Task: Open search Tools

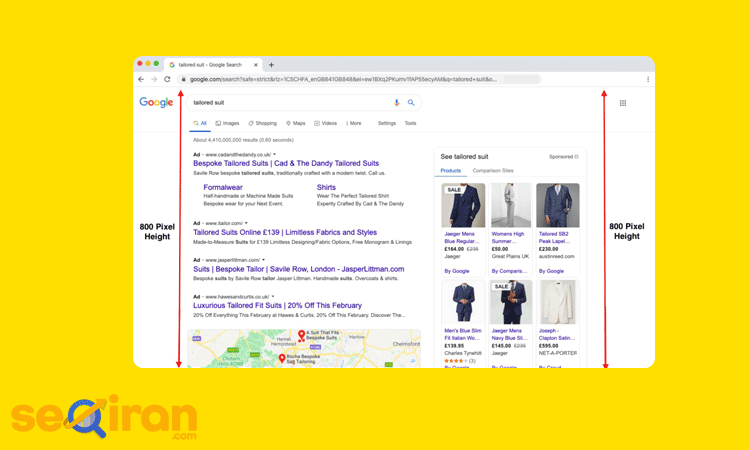Action: (410, 123)
